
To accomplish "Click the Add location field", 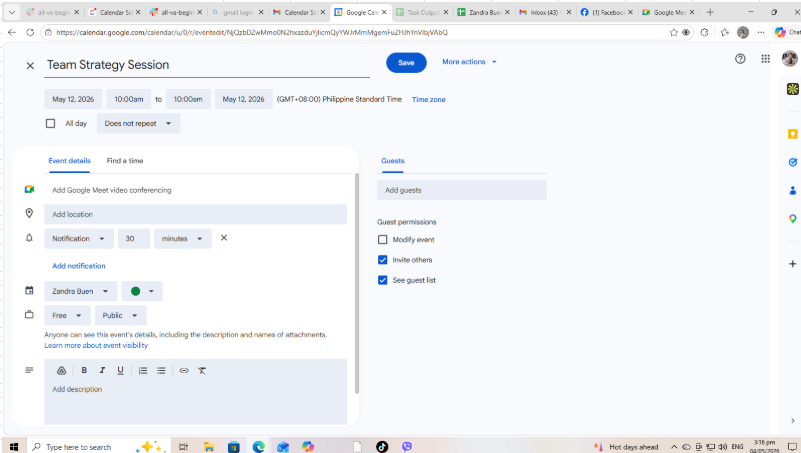I will [x=195, y=214].
